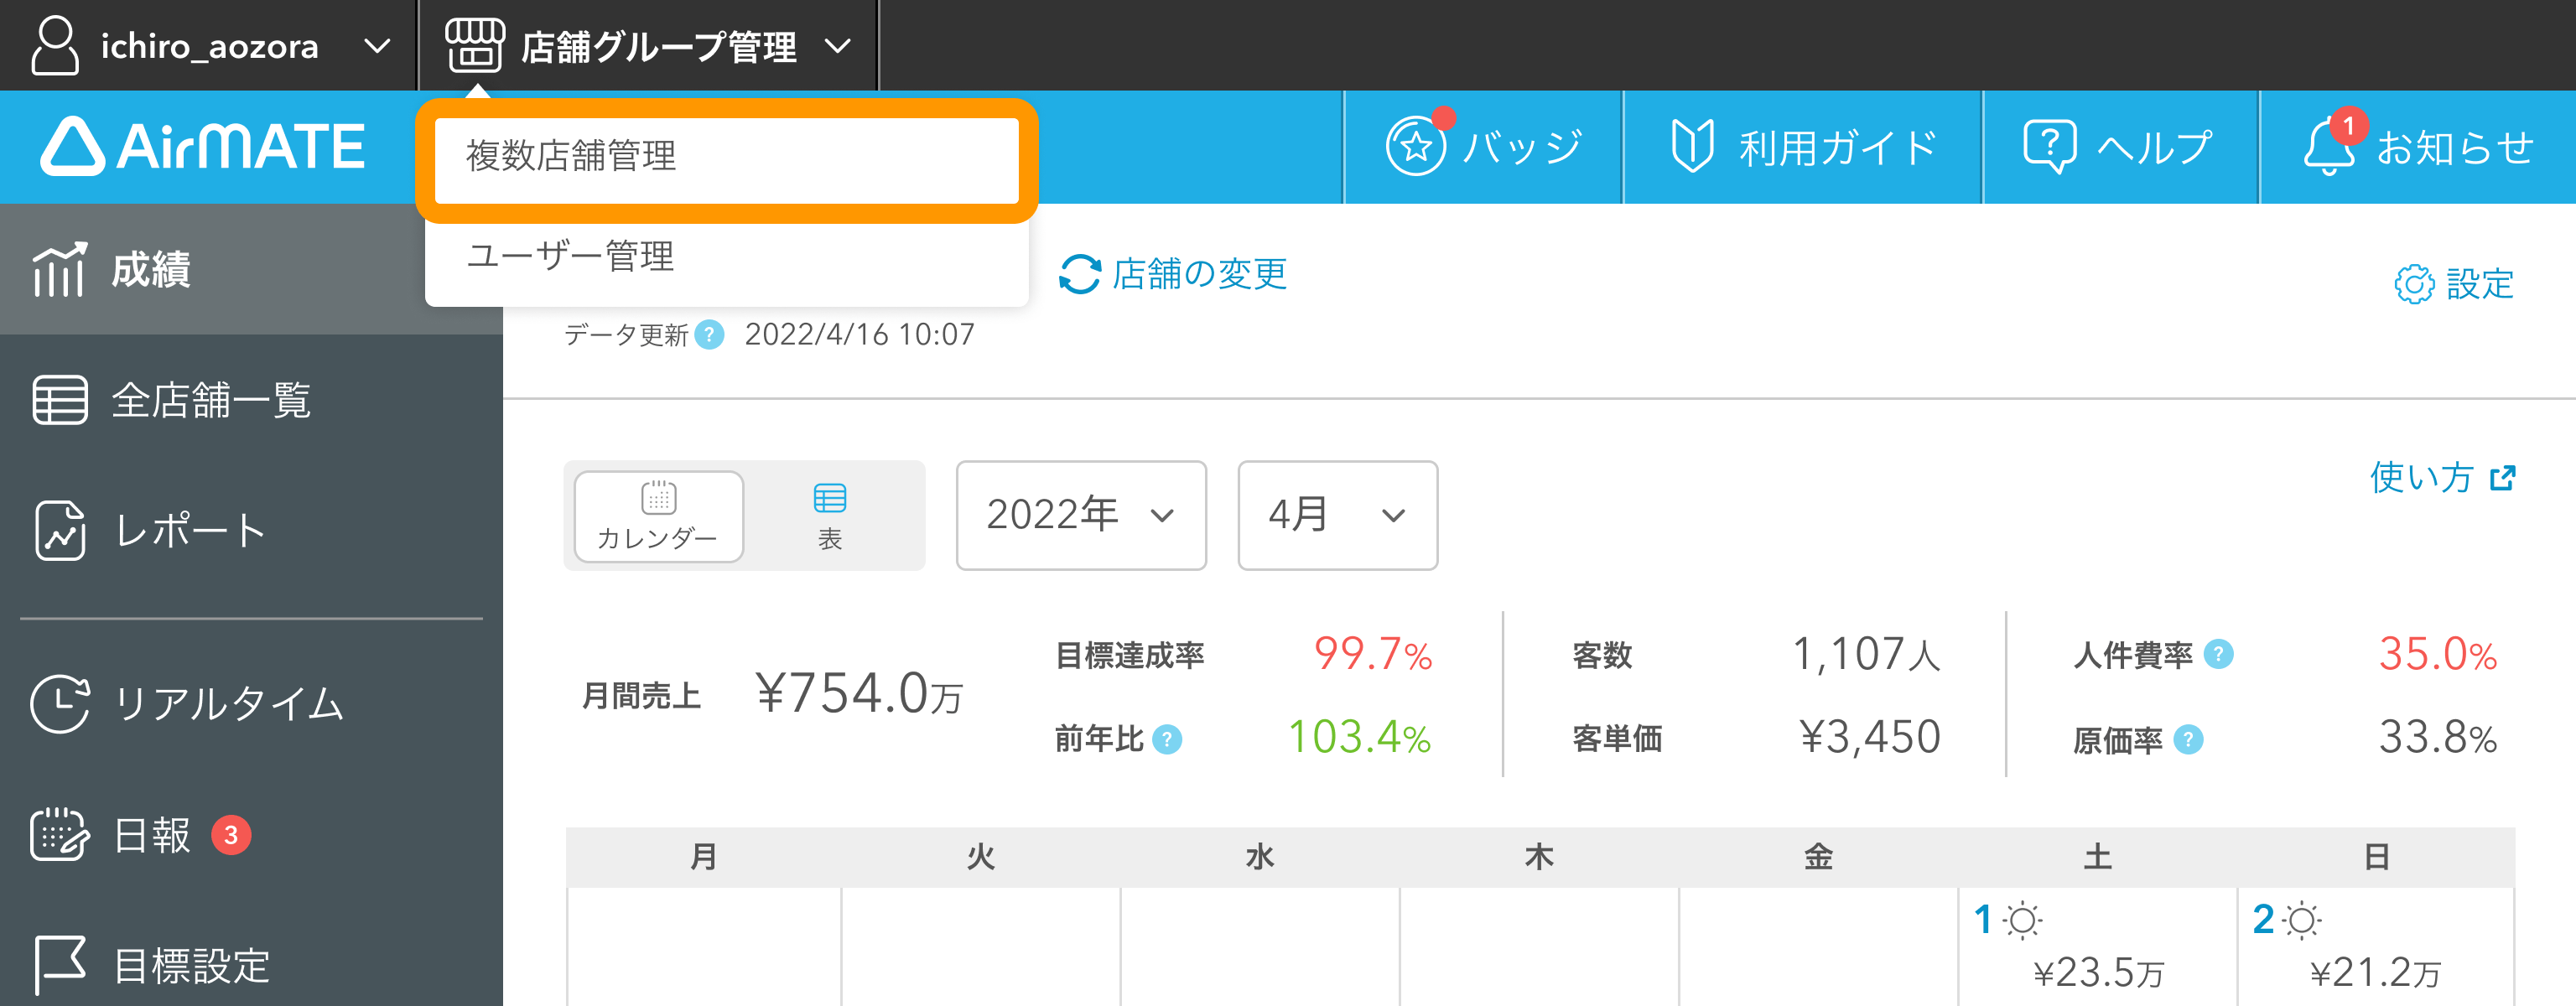Open the 2022年 year dropdown
This screenshot has height=1006, width=2576.
click(1081, 515)
